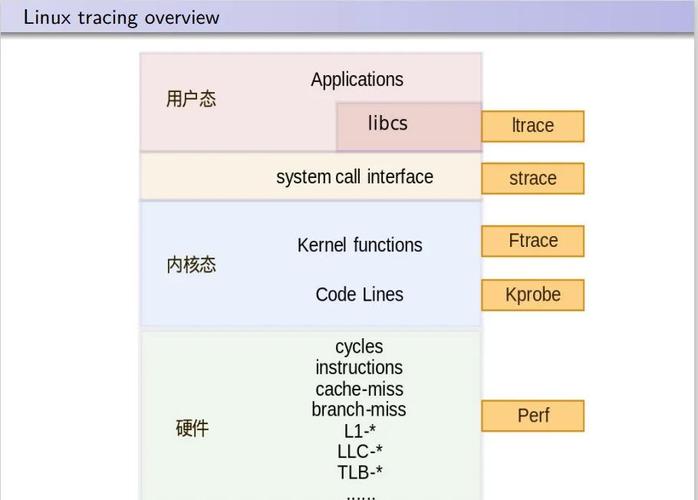The width and height of the screenshot is (698, 500).
Task: Click the Perf box
Action: click(x=533, y=415)
